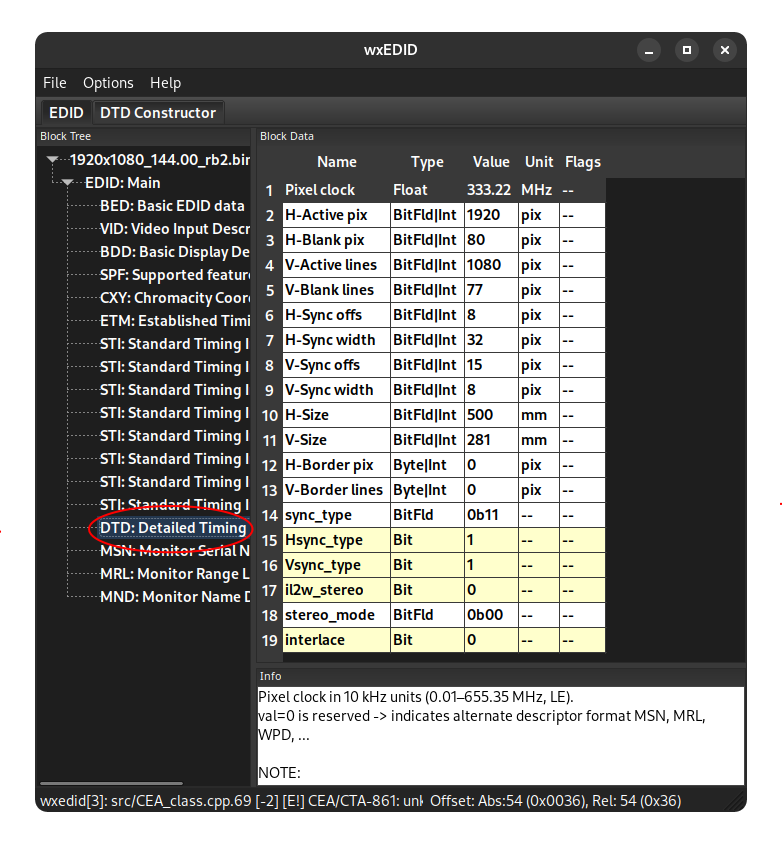This screenshot has width=782, height=850.
Task: Click the Value column header
Action: (491, 162)
